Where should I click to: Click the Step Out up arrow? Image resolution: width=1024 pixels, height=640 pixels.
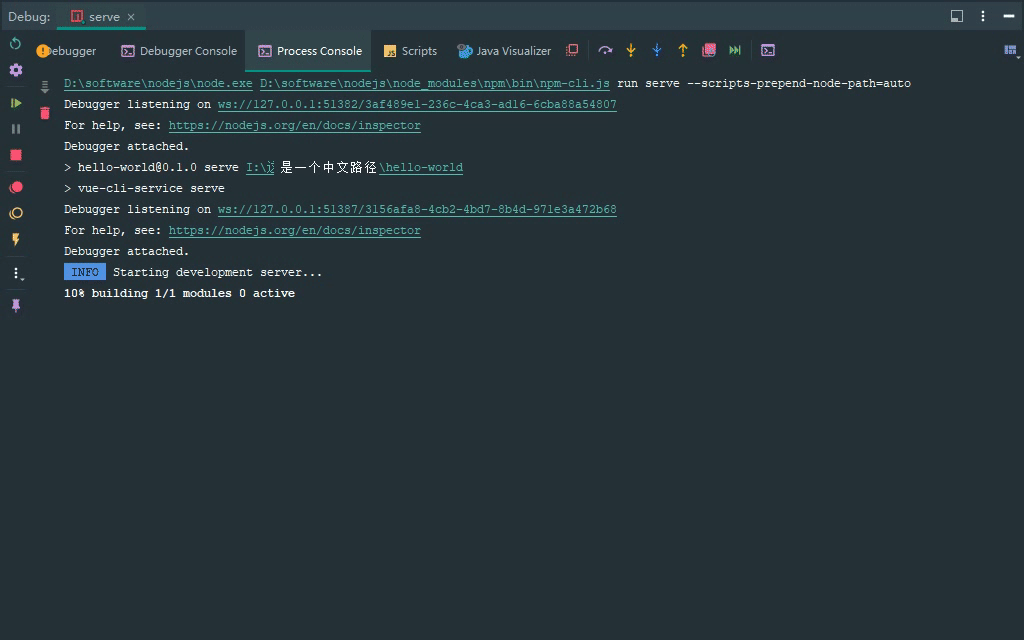pos(683,50)
